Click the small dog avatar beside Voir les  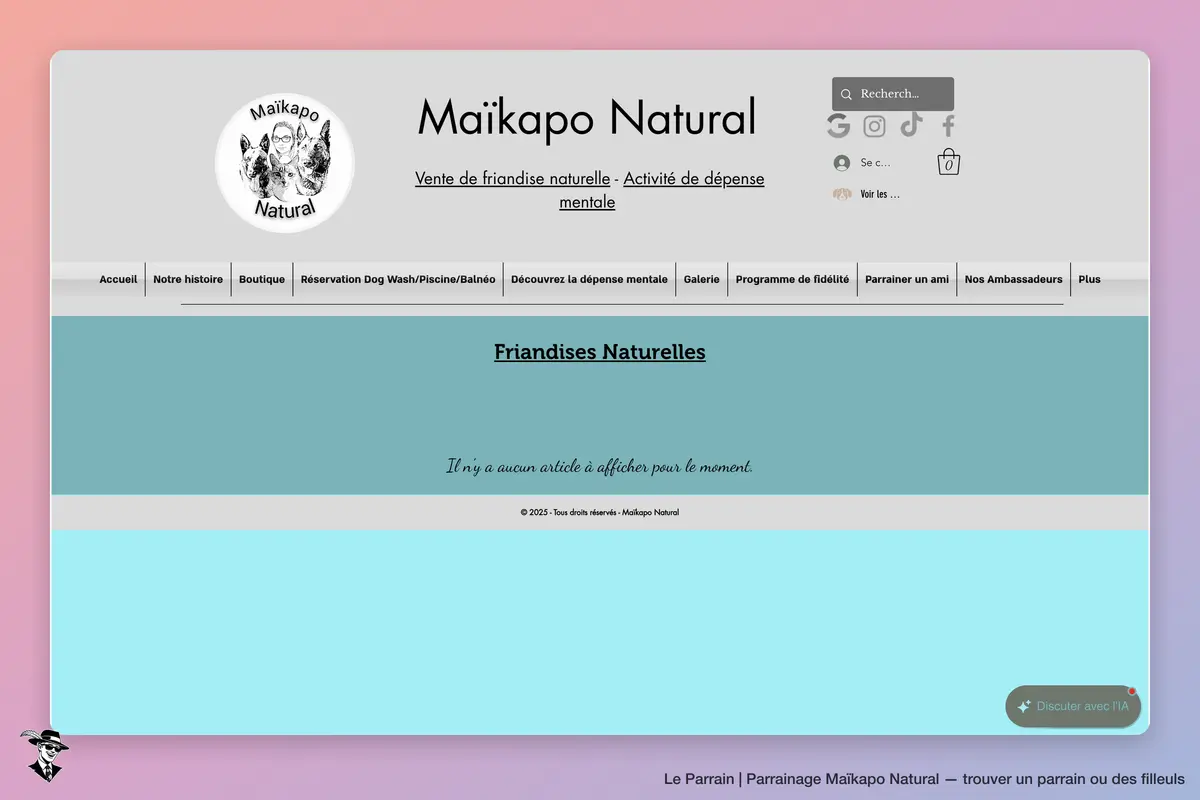click(842, 194)
